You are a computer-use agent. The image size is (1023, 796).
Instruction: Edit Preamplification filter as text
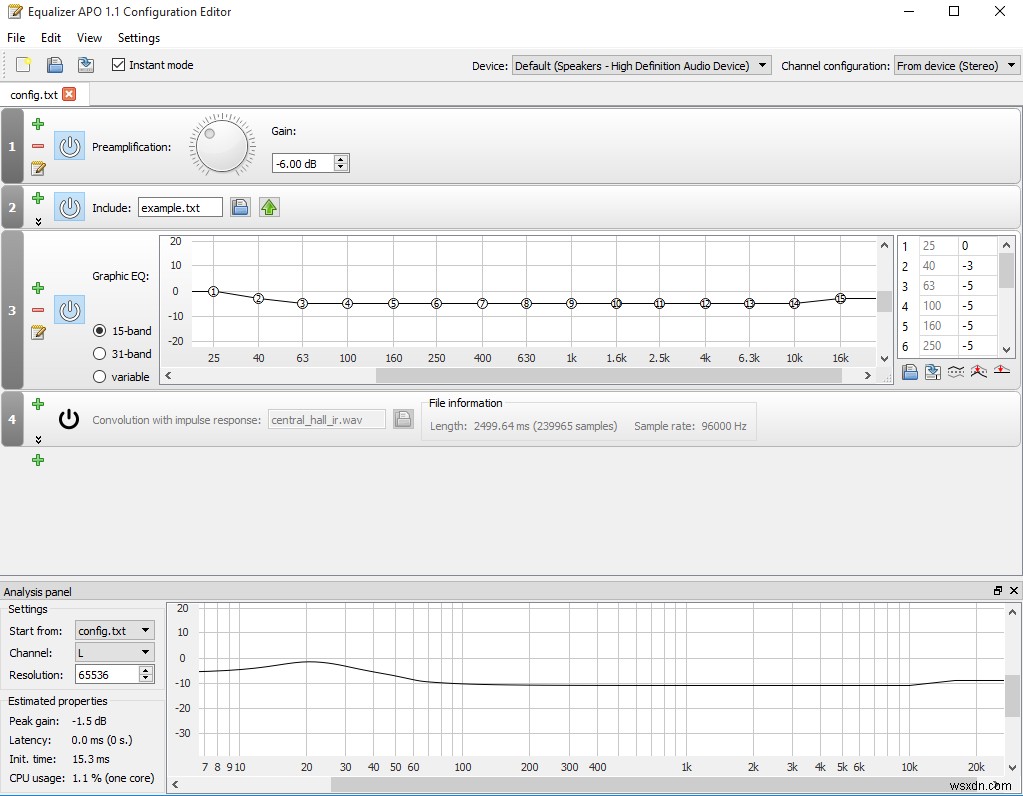tap(38, 168)
